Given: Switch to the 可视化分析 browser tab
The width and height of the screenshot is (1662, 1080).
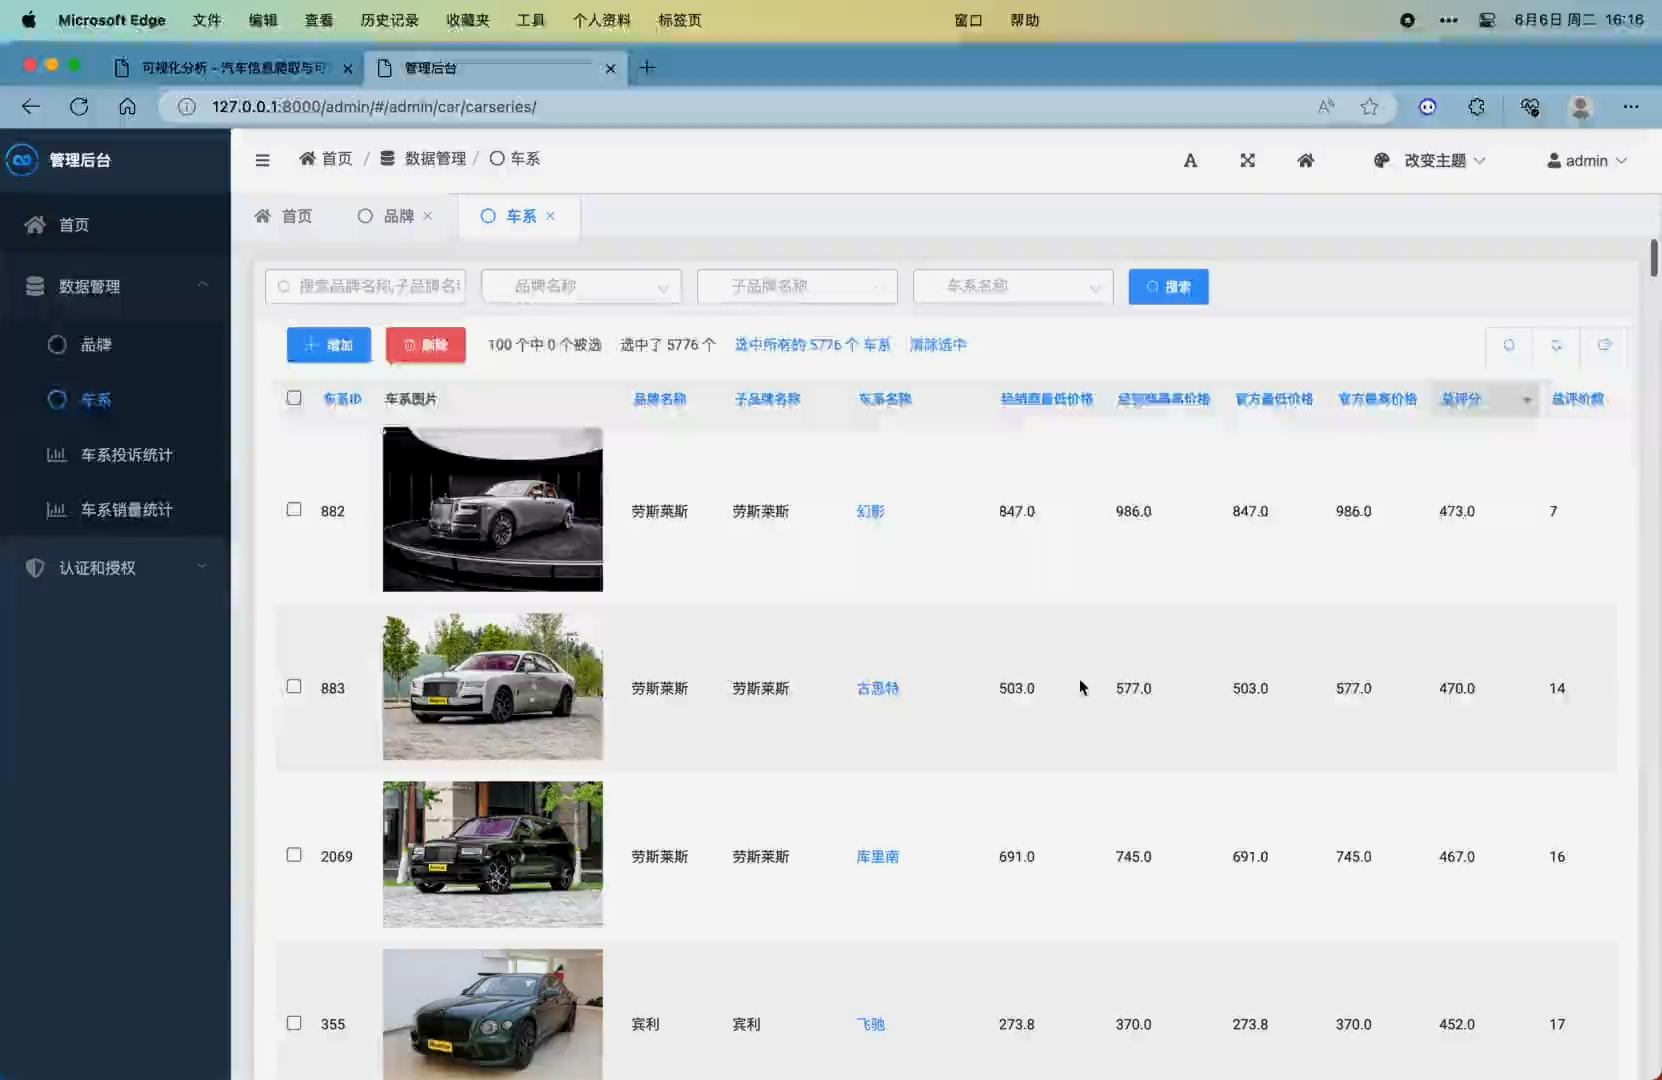Looking at the screenshot, I should click(232, 68).
